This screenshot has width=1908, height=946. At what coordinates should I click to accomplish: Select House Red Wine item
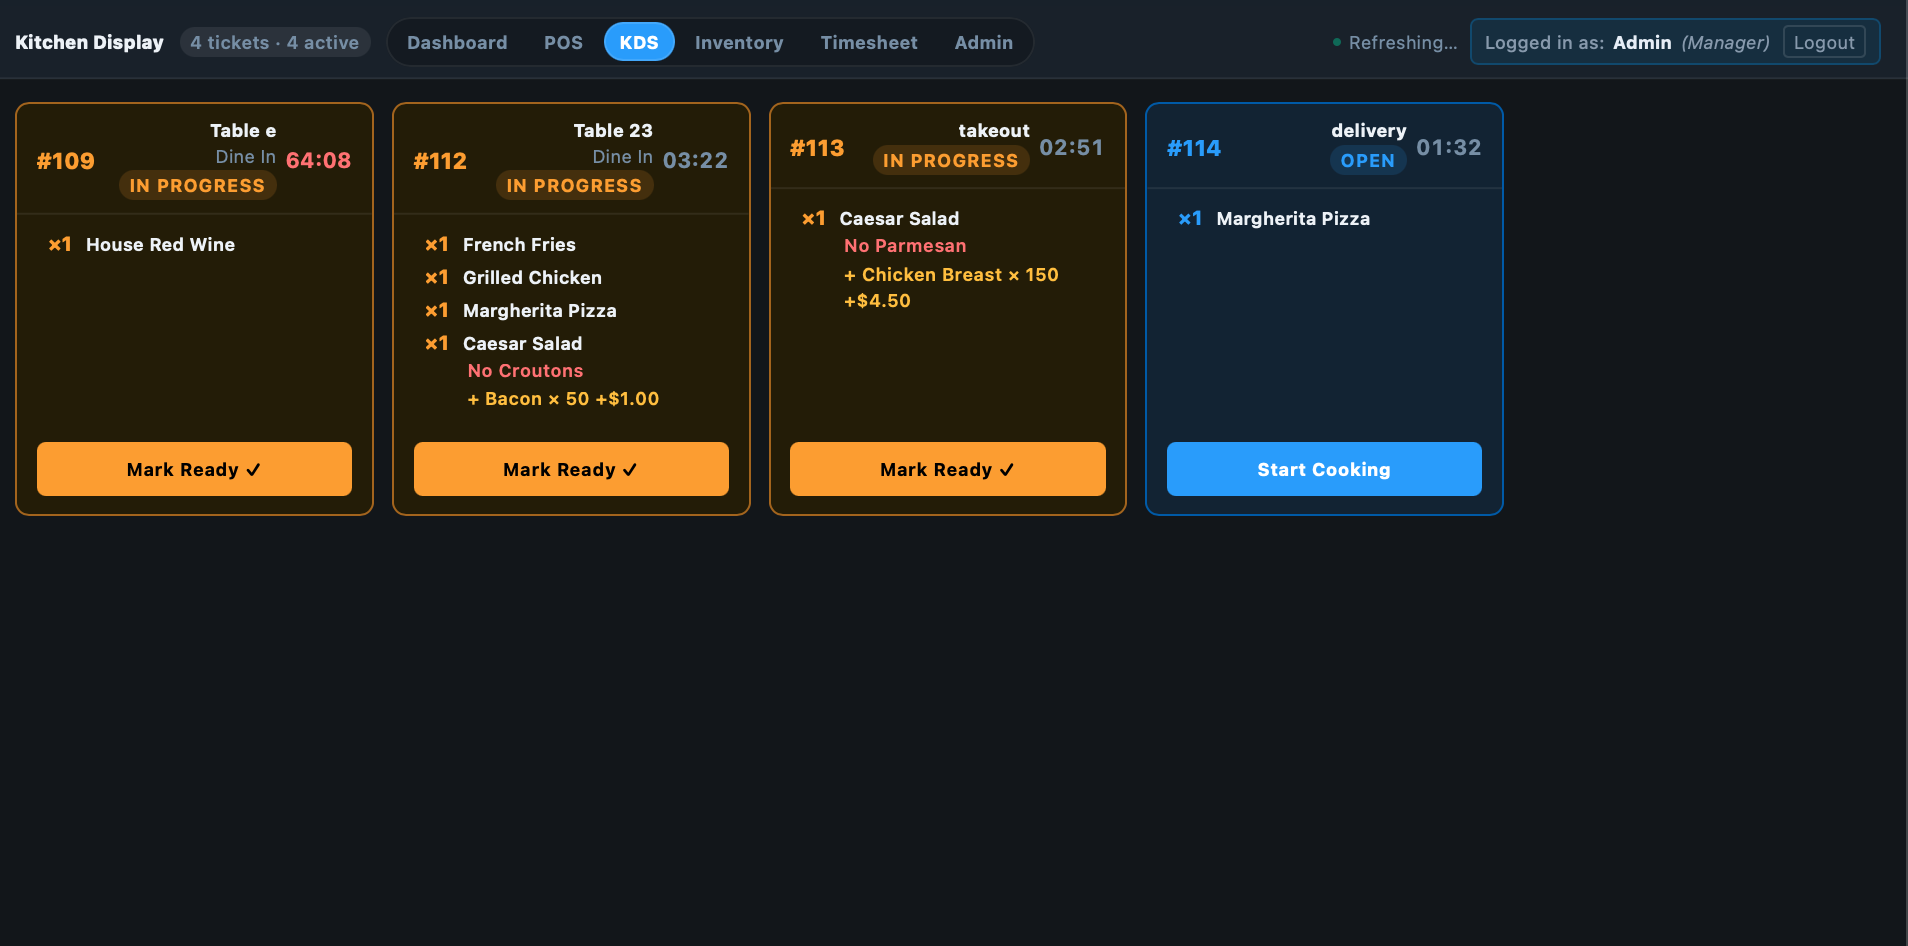pyautogui.click(x=160, y=244)
